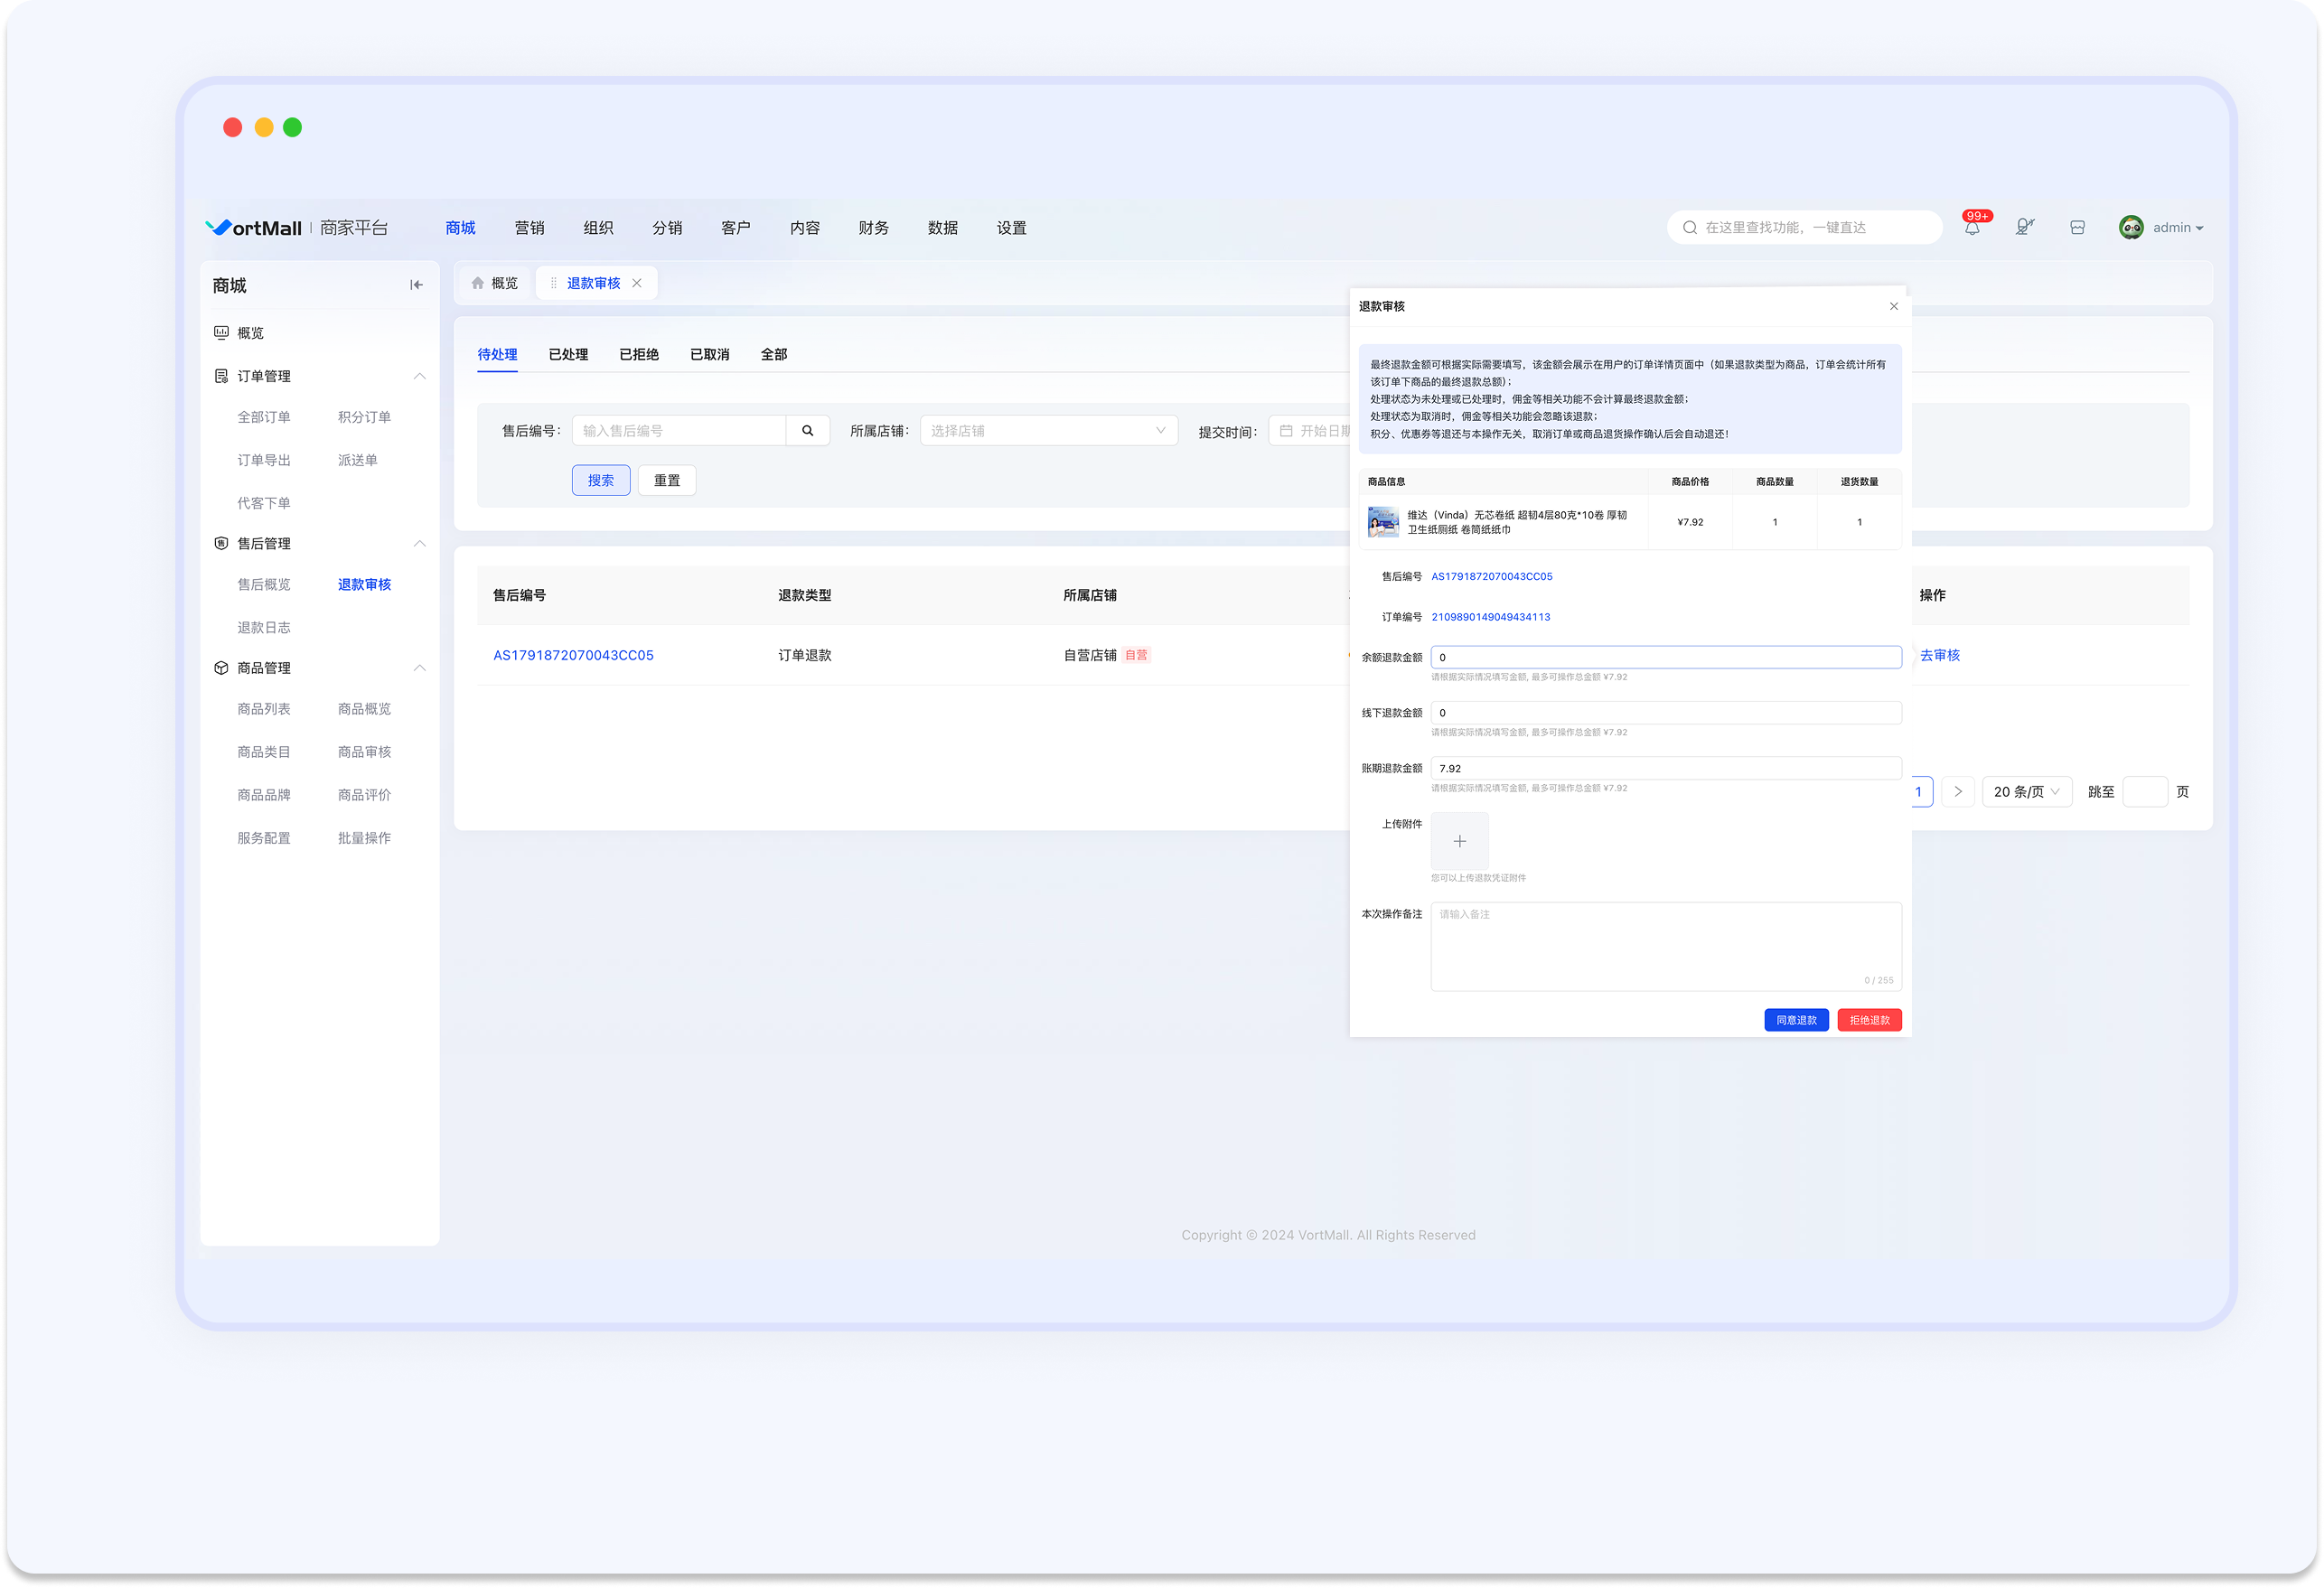This screenshot has width=2324, height=1588.
Task: Open the store icon in top bar
Action: 2077,227
